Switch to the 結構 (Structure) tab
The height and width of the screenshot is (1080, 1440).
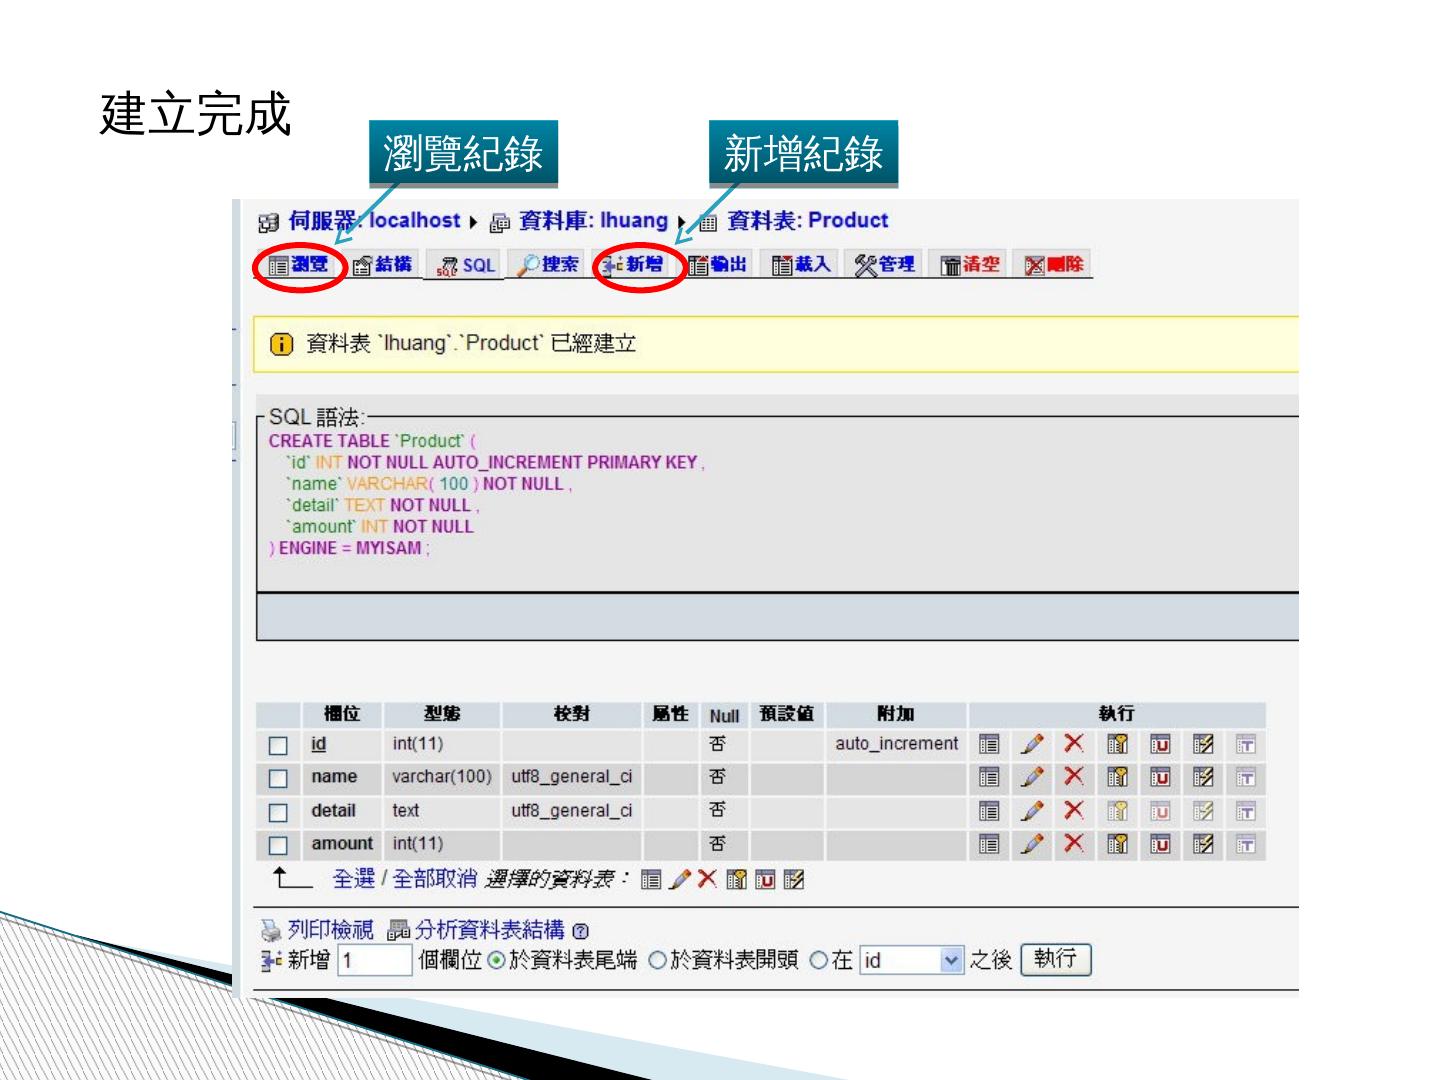tap(383, 265)
